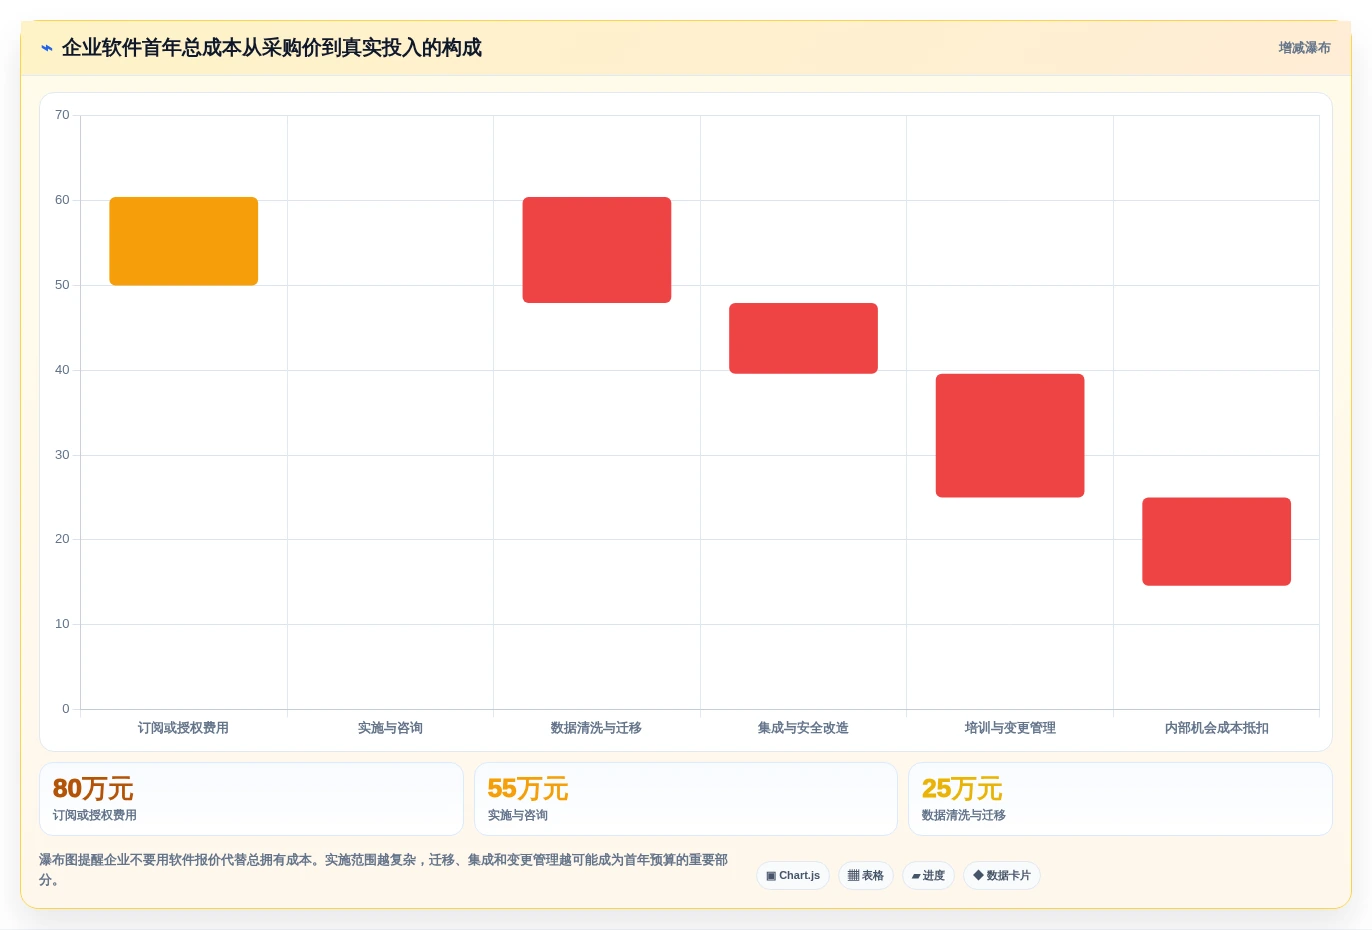Screen dimensions: 1372x930
Task: Click the Chart.js chip
Action: pyautogui.click(x=793, y=876)
